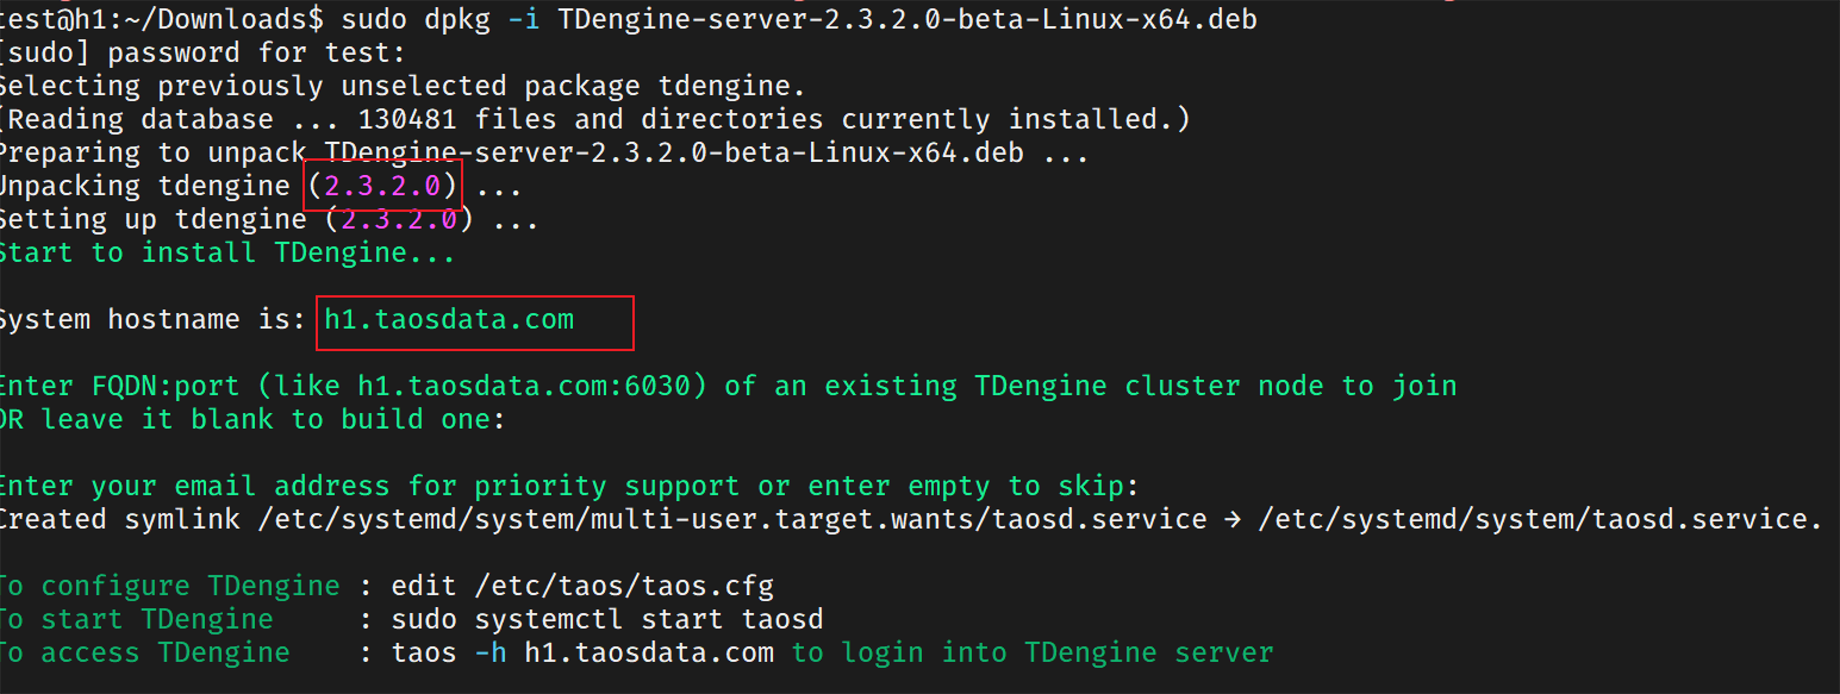Click the 'Preparing to unpack' package filename

(x=674, y=153)
